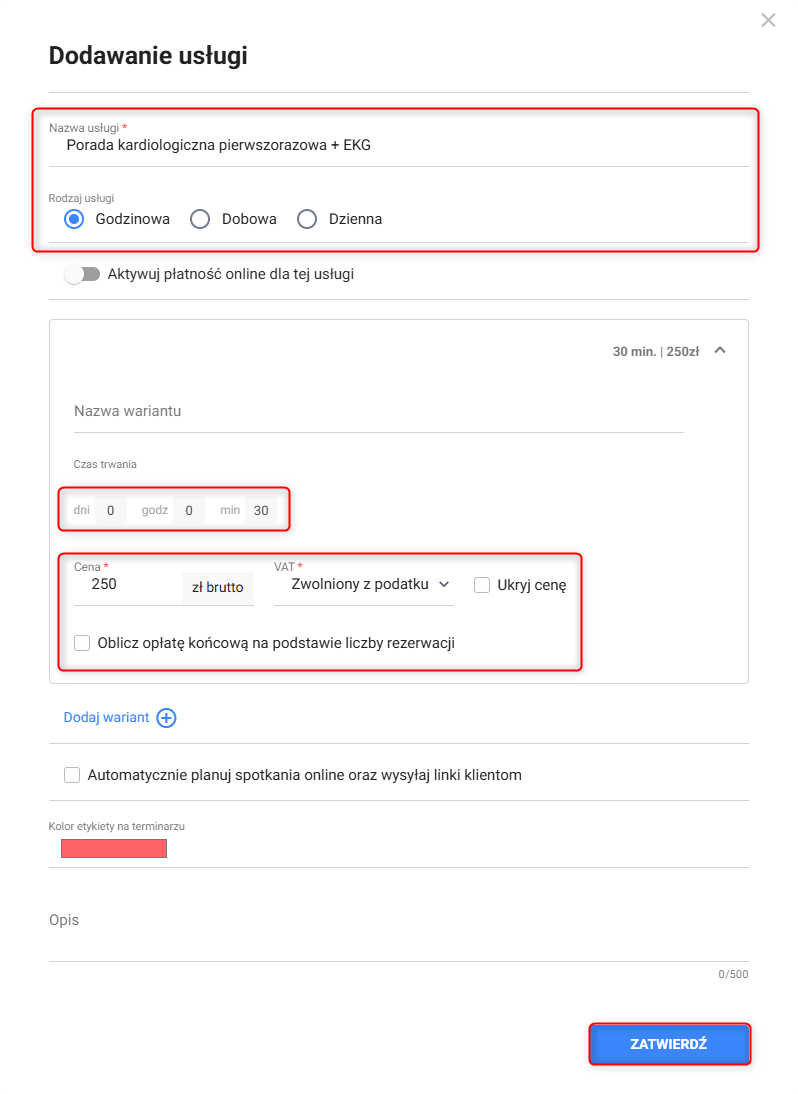Select the Godzinowa service type
798x1094 pixels.
(x=74, y=219)
